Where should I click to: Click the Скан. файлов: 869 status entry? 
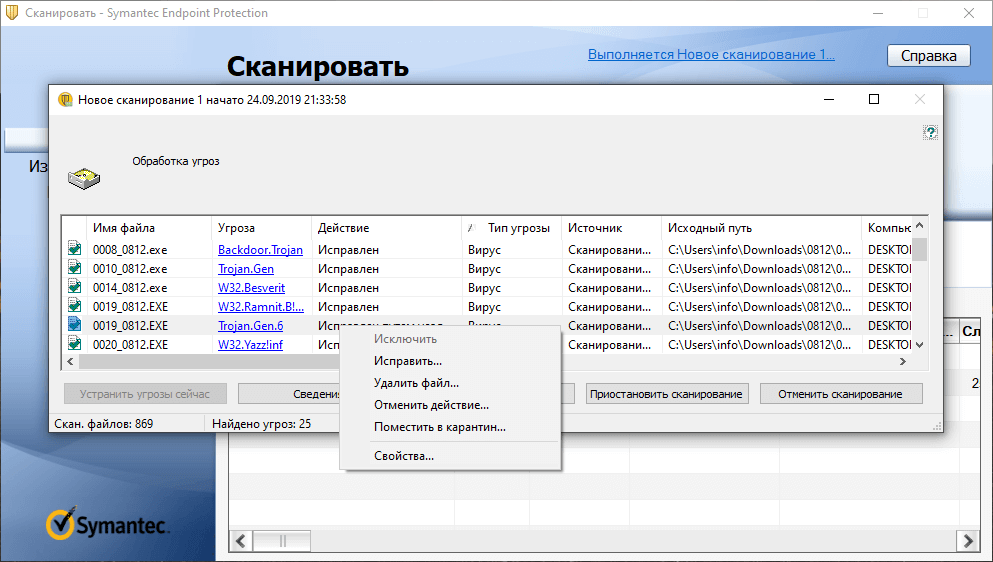104,423
